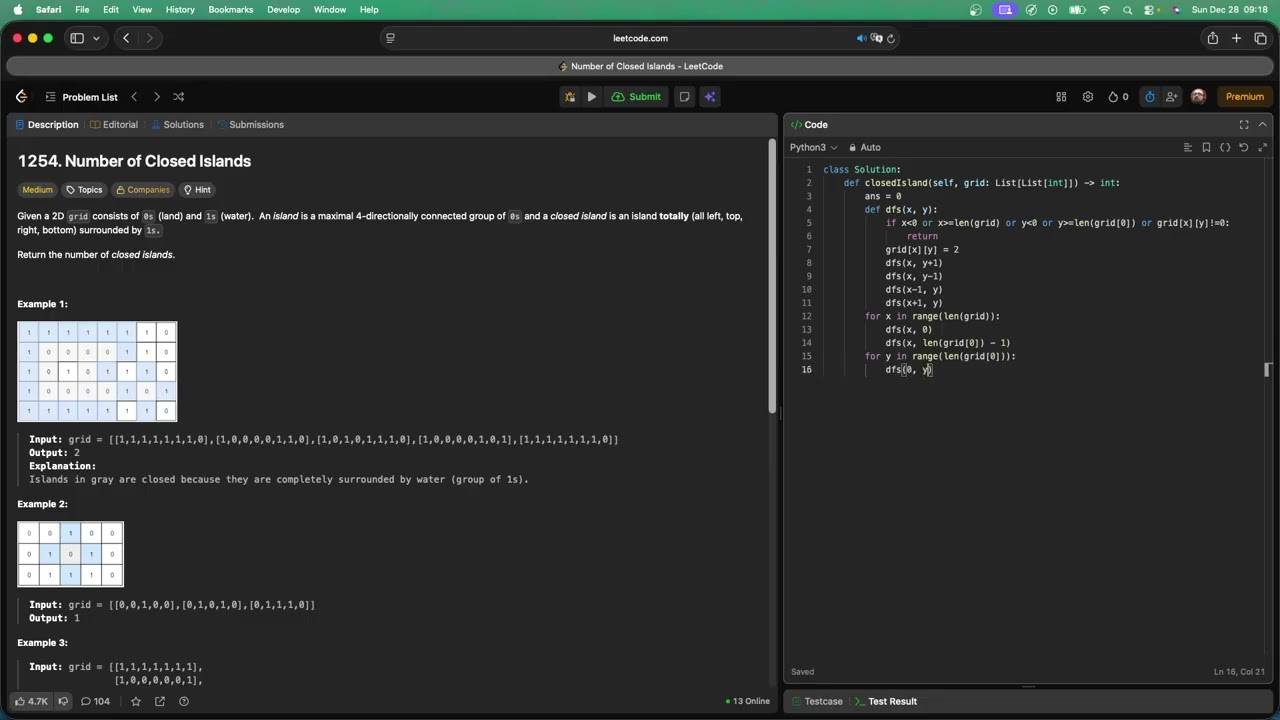The width and height of the screenshot is (1280, 720).
Task: Open the user profile avatar
Action: tap(1198, 97)
